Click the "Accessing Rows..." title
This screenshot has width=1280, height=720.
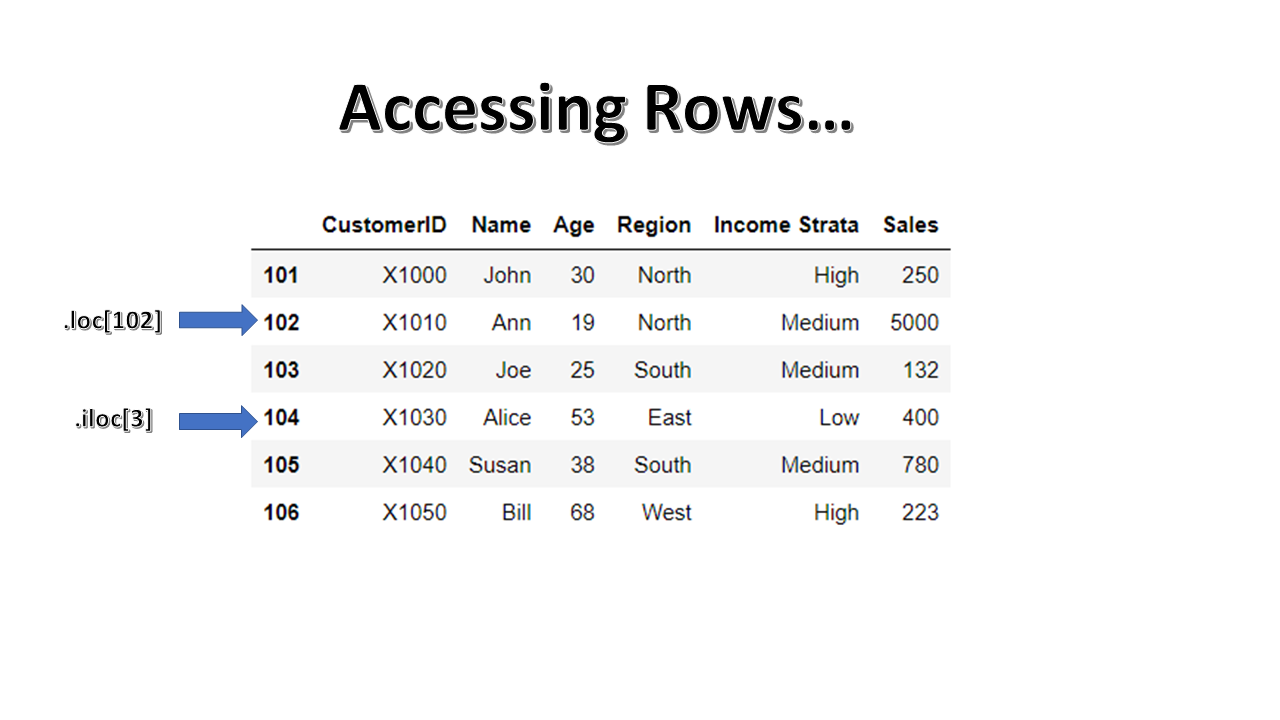596,108
